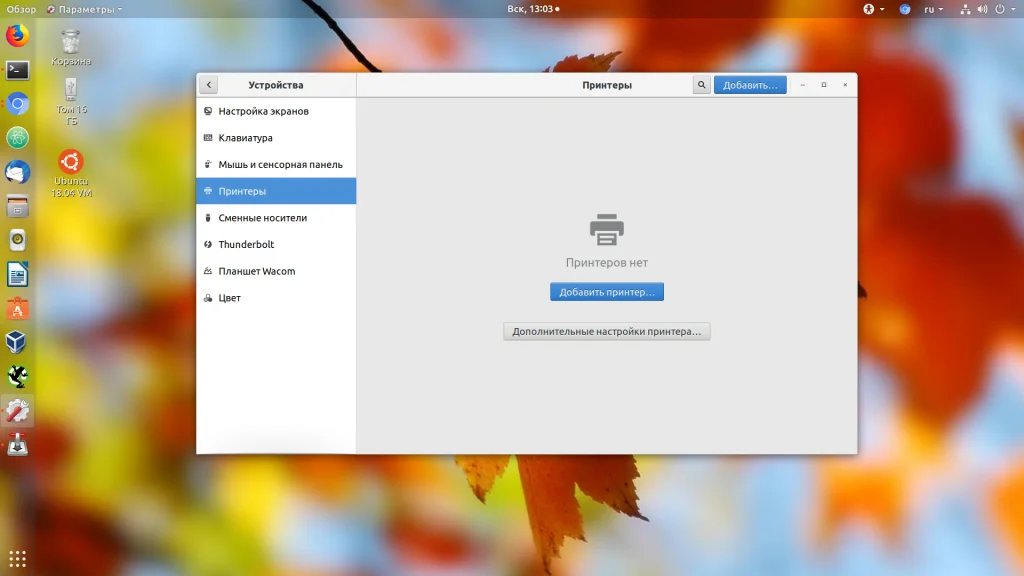Open the clock showing Вск, 13:03
Viewport: 1024px width, 576px height.
[x=532, y=9]
